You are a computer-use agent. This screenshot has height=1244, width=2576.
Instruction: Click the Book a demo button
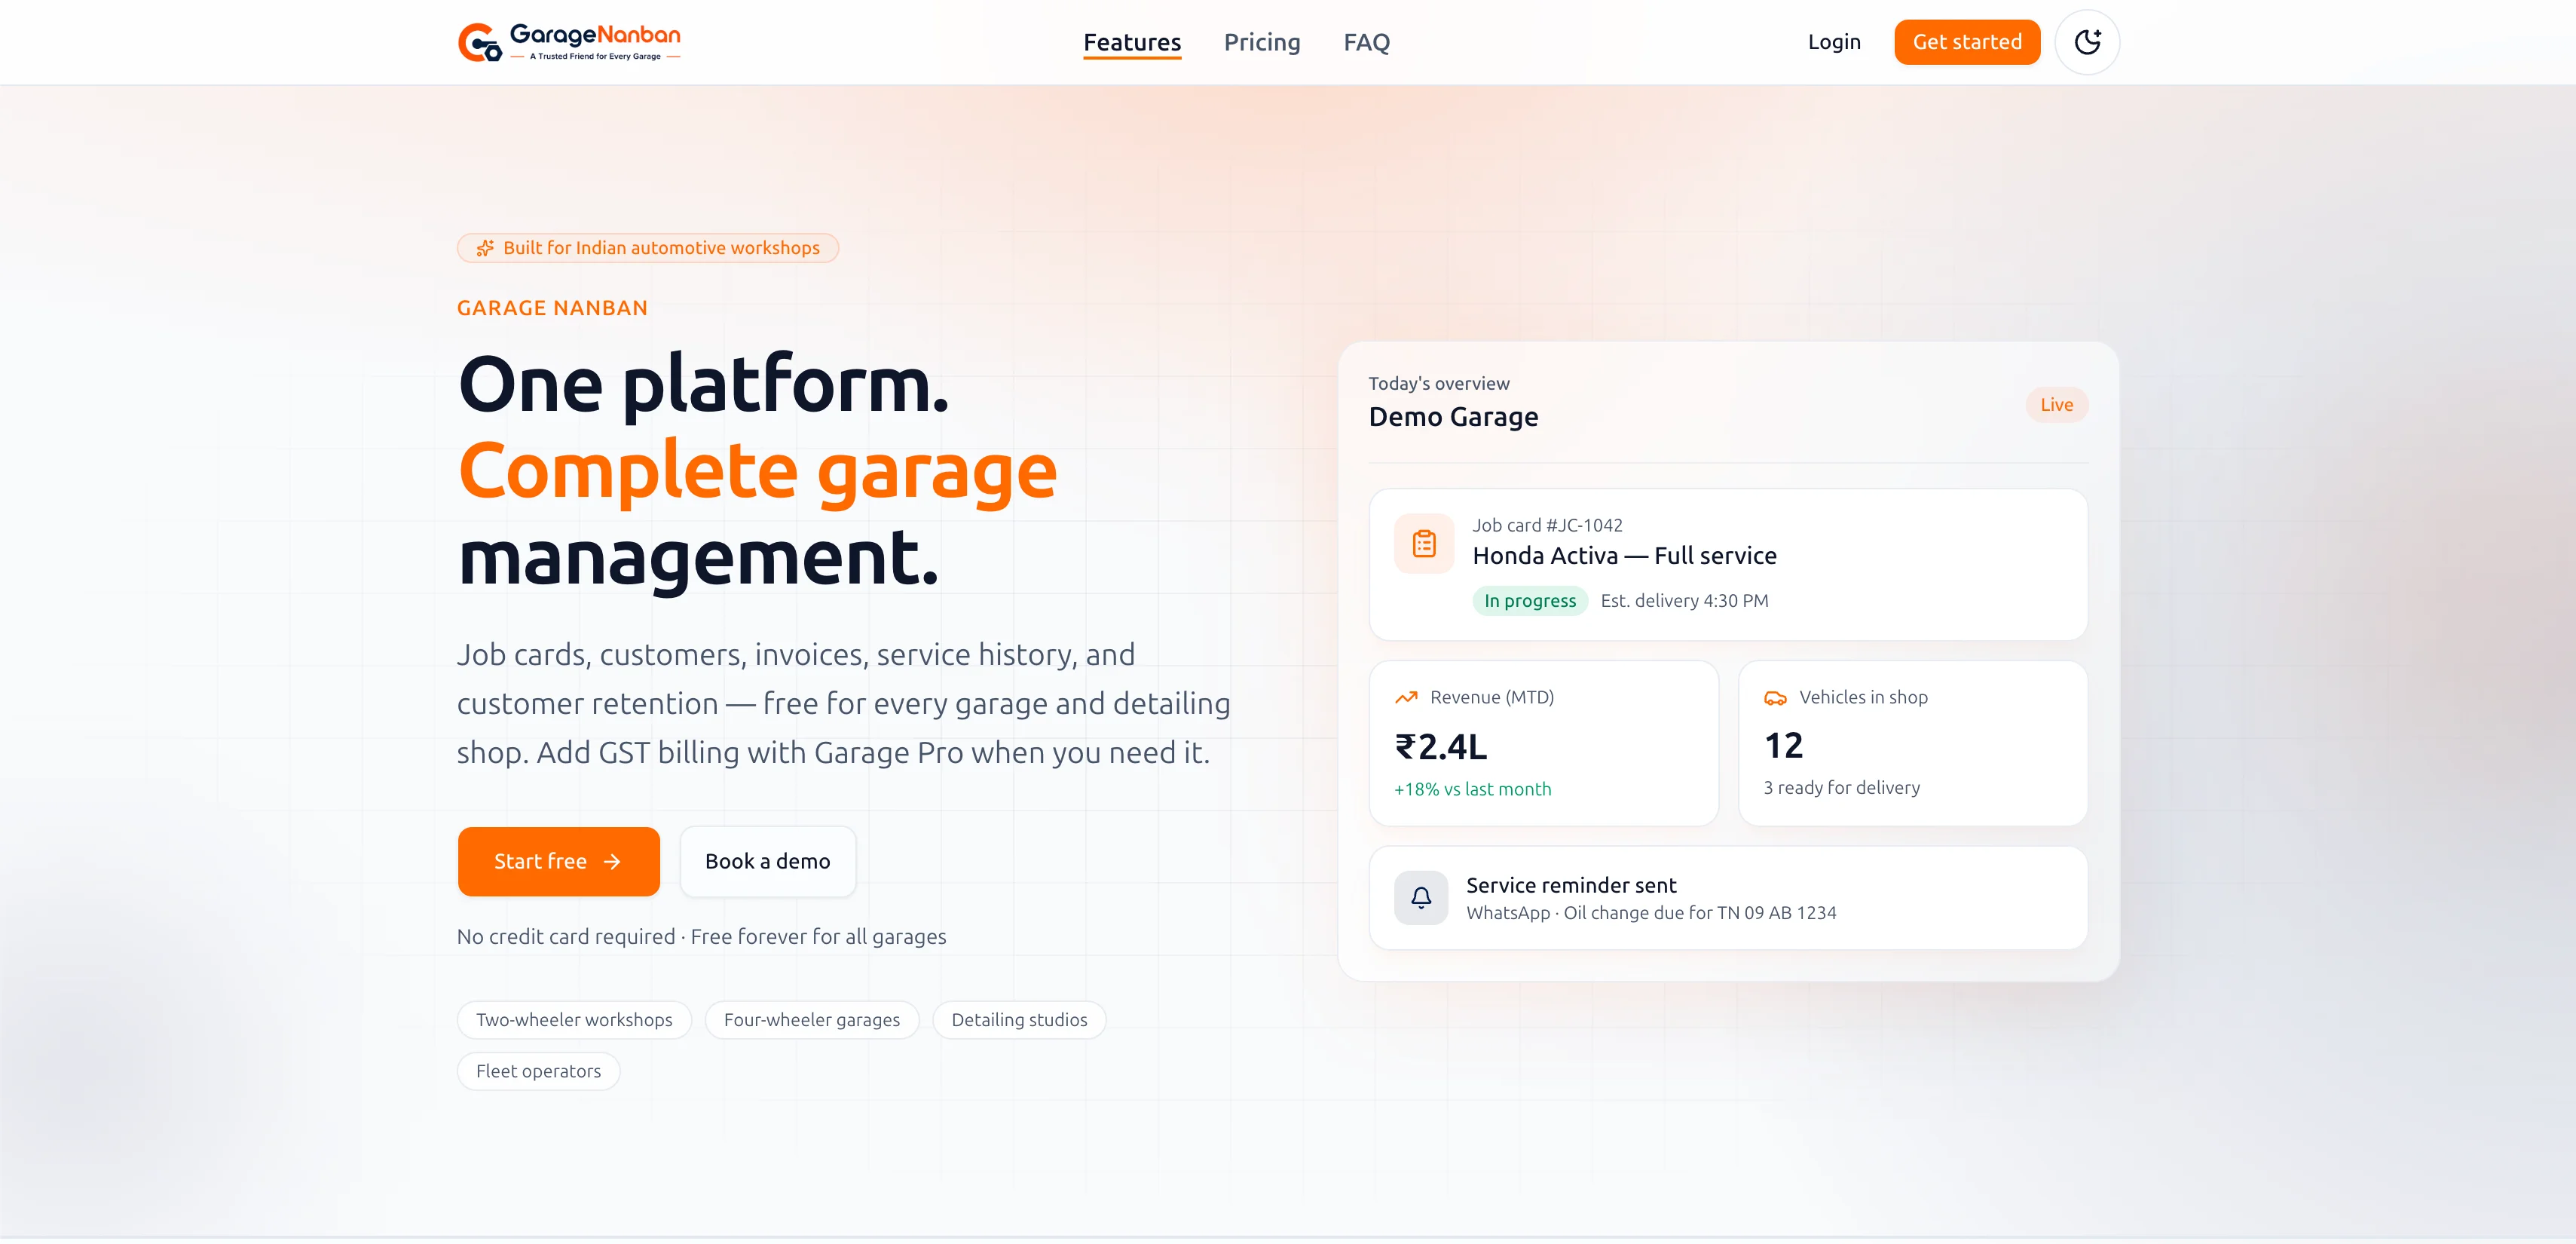tap(767, 861)
